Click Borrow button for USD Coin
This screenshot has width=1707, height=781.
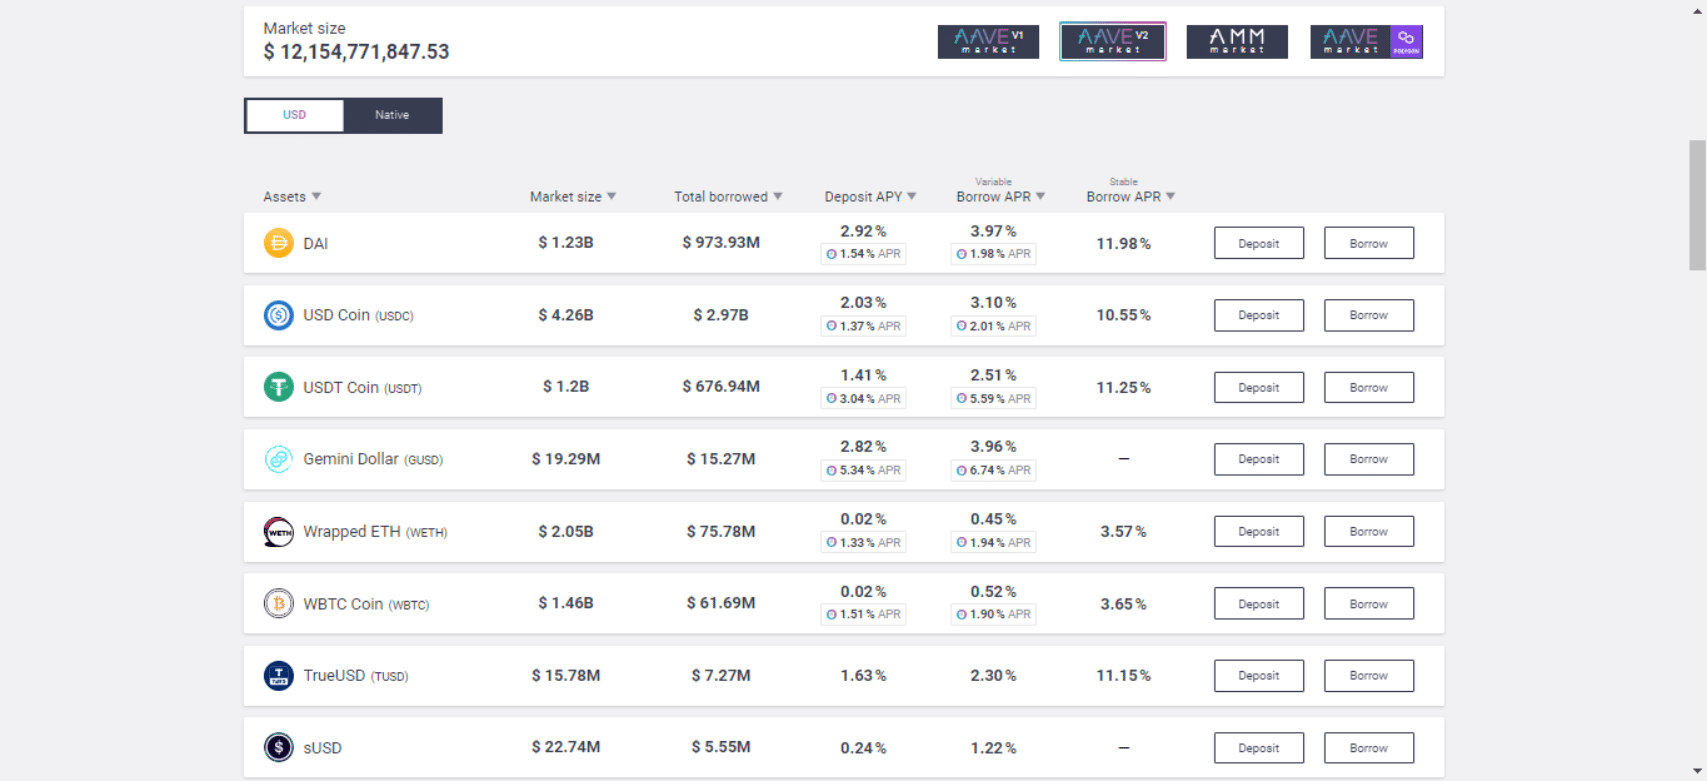1369,315
